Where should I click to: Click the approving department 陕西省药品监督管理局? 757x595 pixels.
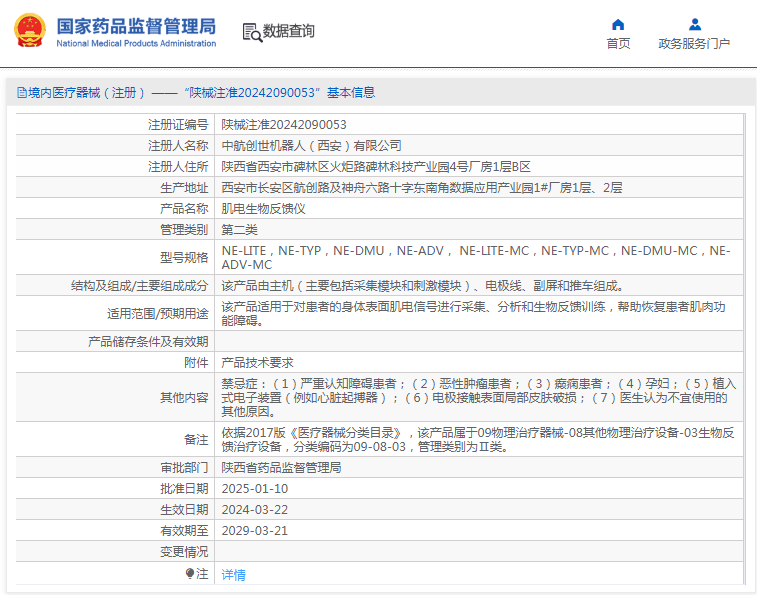coord(281,468)
